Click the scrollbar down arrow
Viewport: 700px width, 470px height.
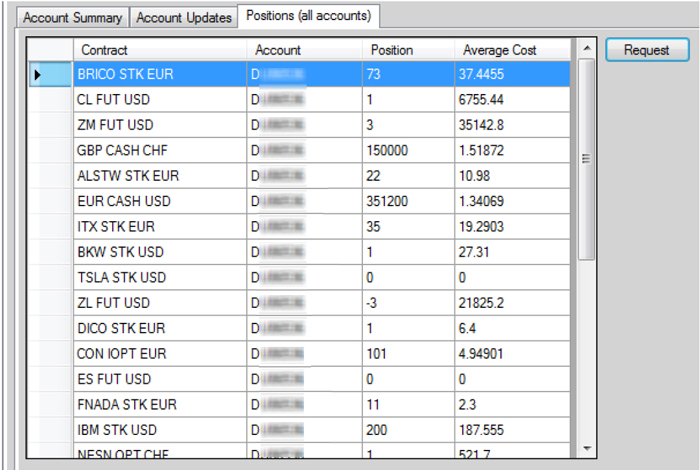(586, 448)
